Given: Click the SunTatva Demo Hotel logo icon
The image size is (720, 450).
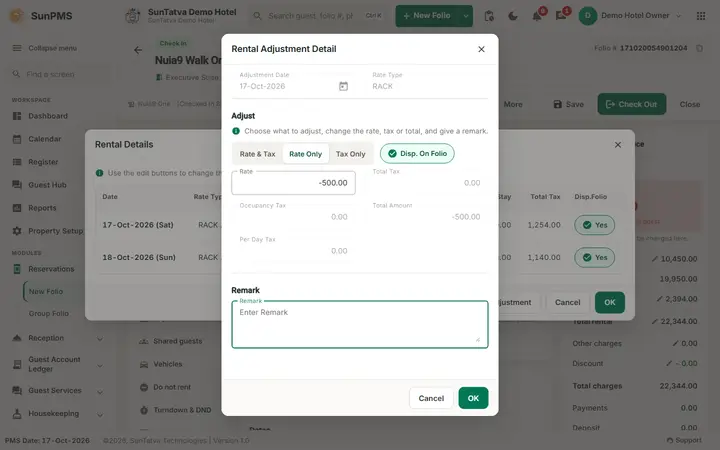Looking at the screenshot, I should click(132, 16).
